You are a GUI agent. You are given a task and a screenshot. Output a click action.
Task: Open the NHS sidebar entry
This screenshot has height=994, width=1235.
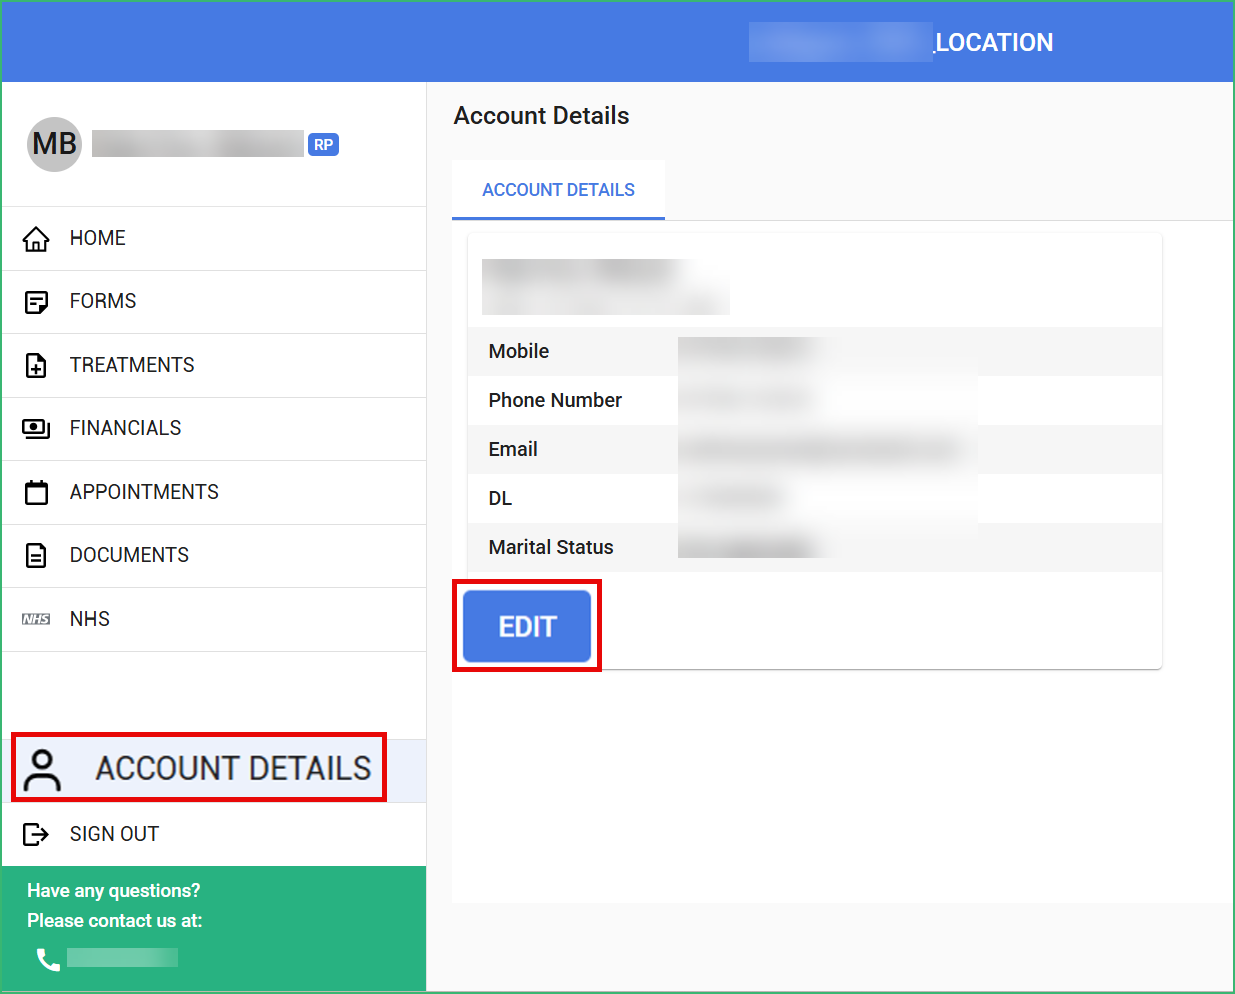pyautogui.click(x=214, y=619)
